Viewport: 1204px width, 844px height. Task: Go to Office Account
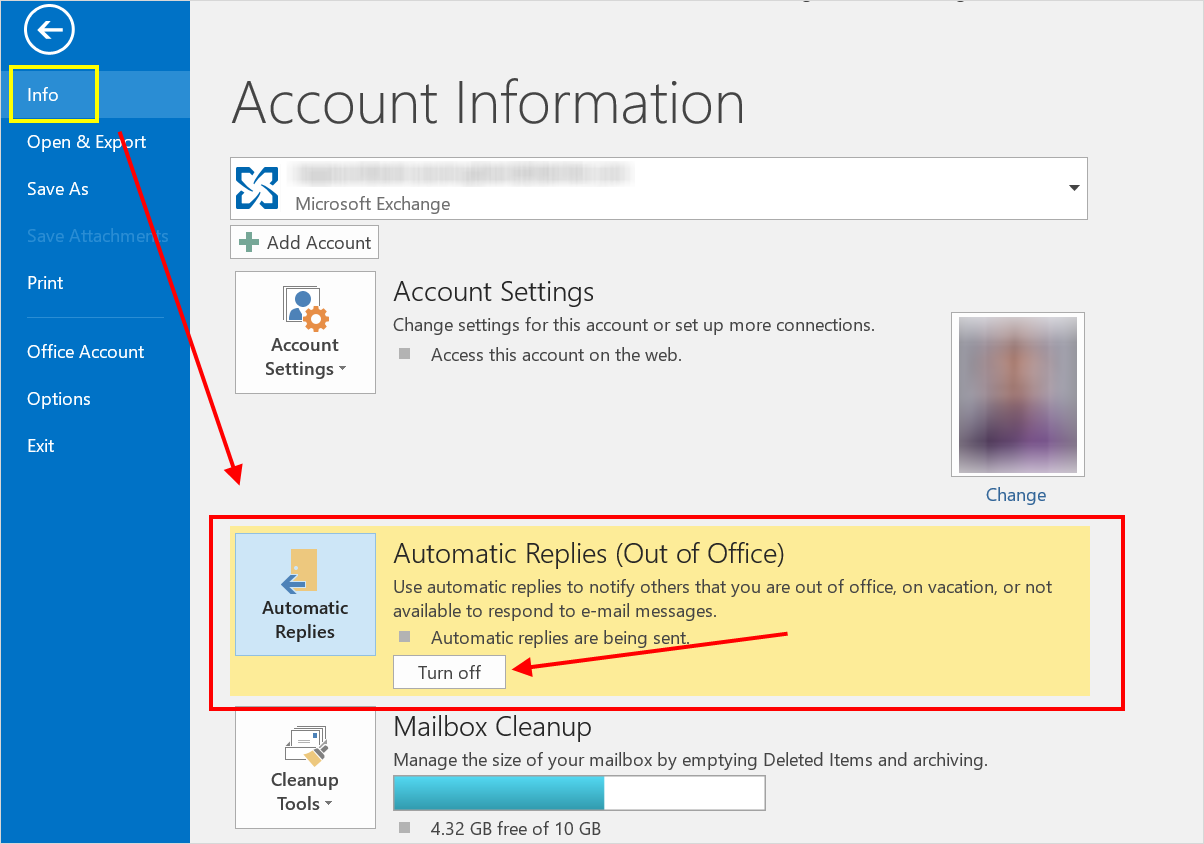[x=85, y=352]
